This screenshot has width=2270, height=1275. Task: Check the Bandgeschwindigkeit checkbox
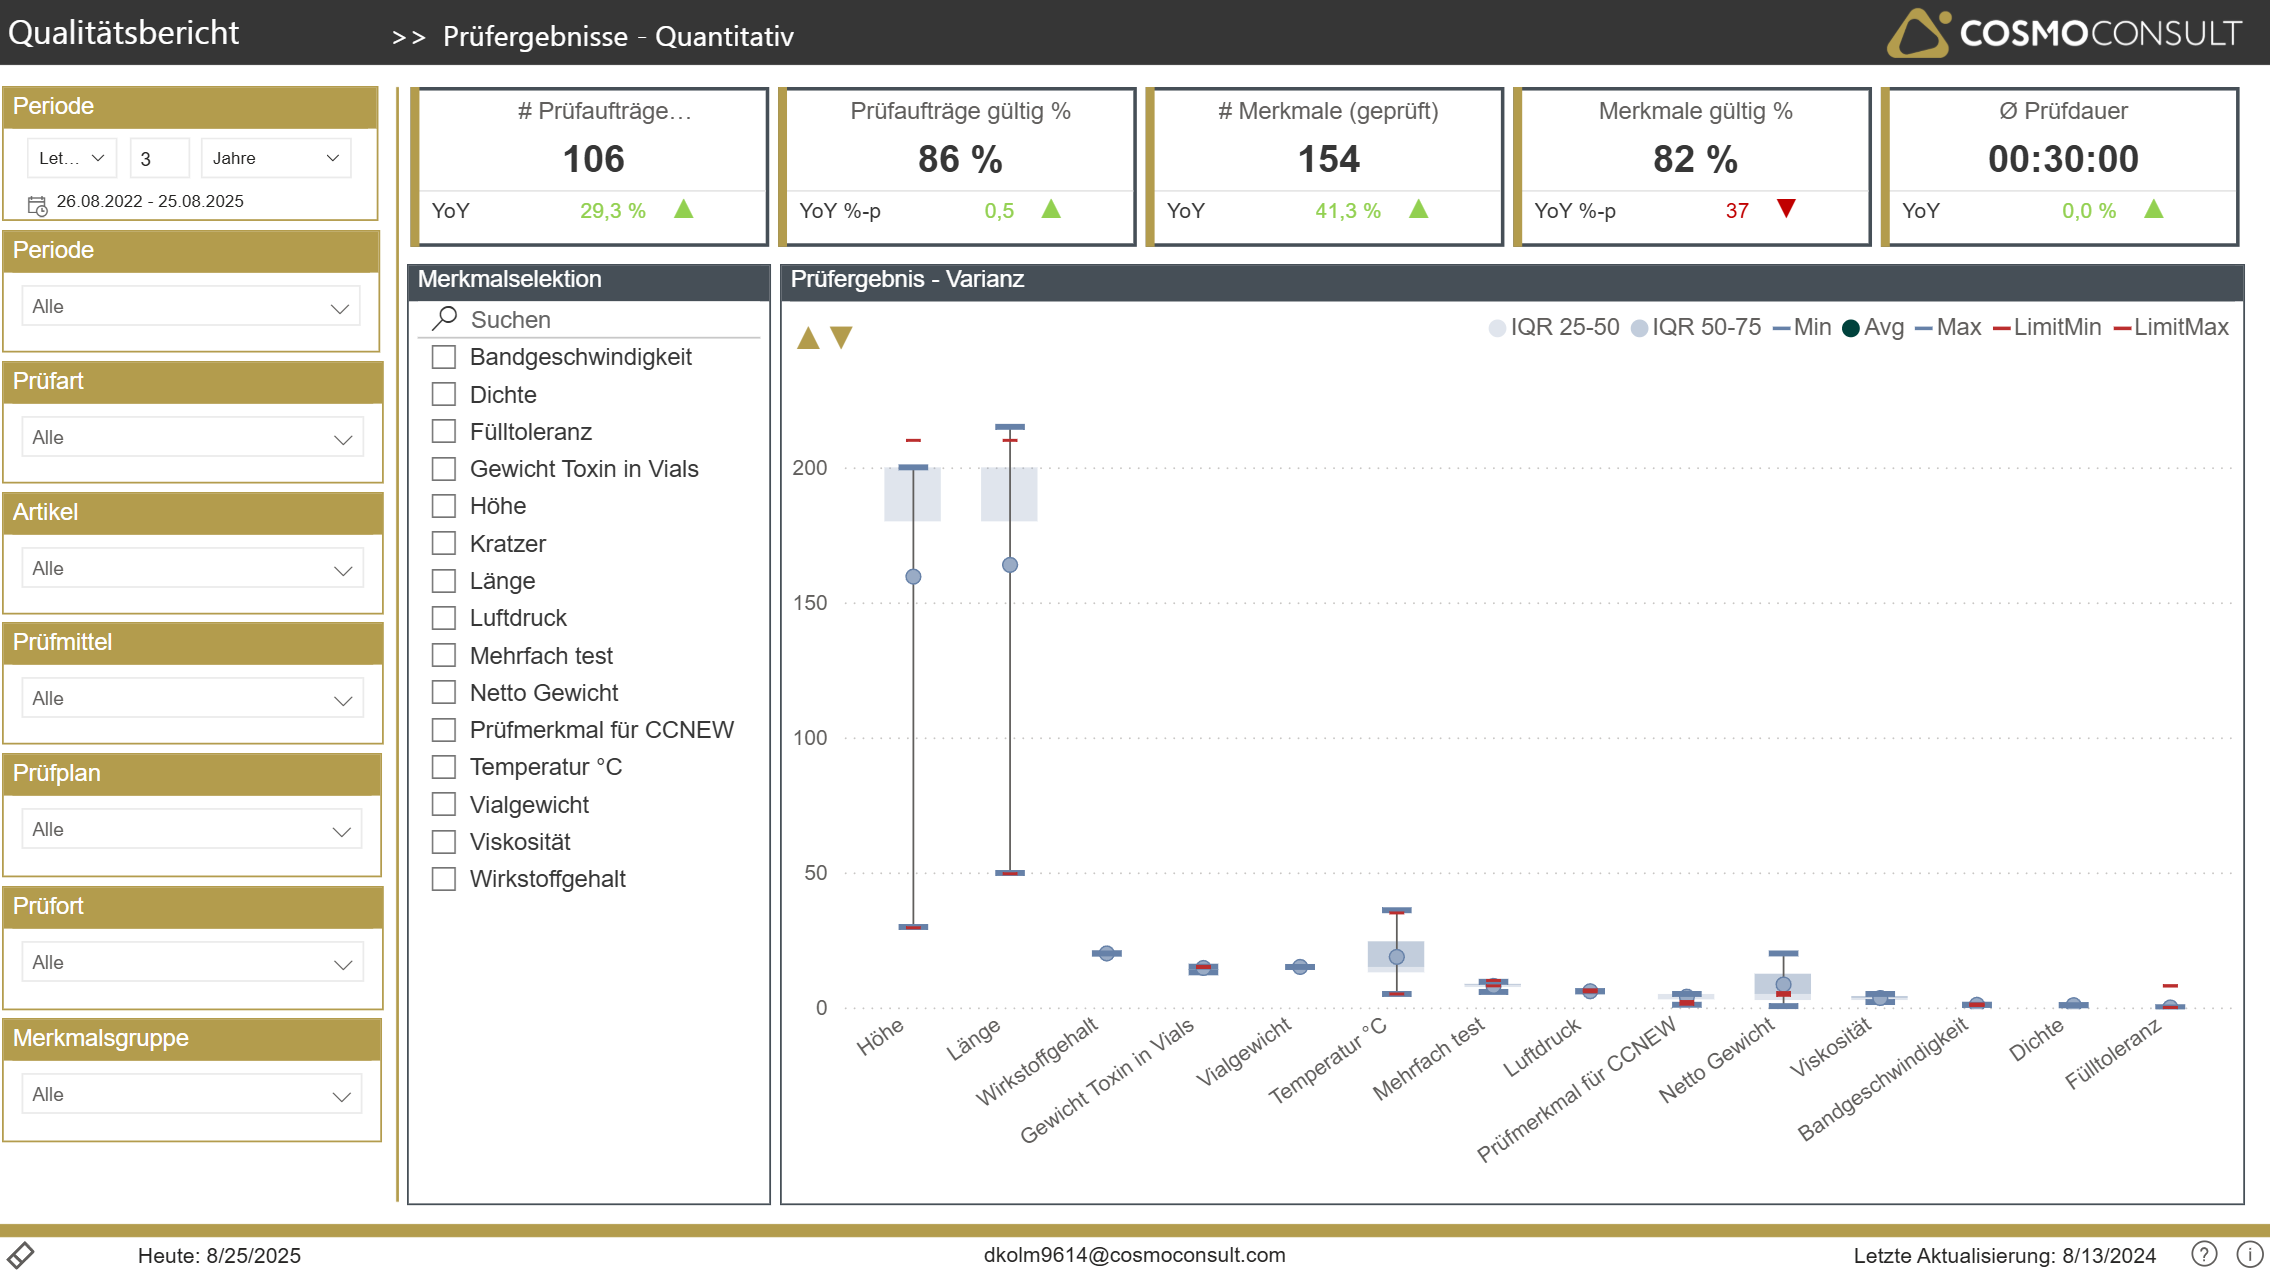444,357
